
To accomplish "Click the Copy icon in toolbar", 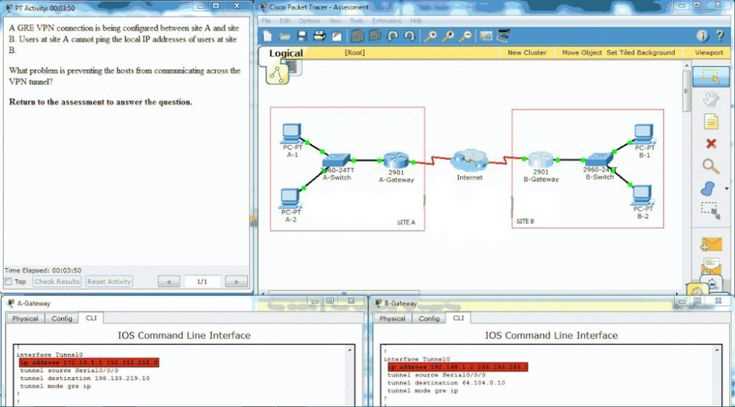I will [x=357, y=36].
